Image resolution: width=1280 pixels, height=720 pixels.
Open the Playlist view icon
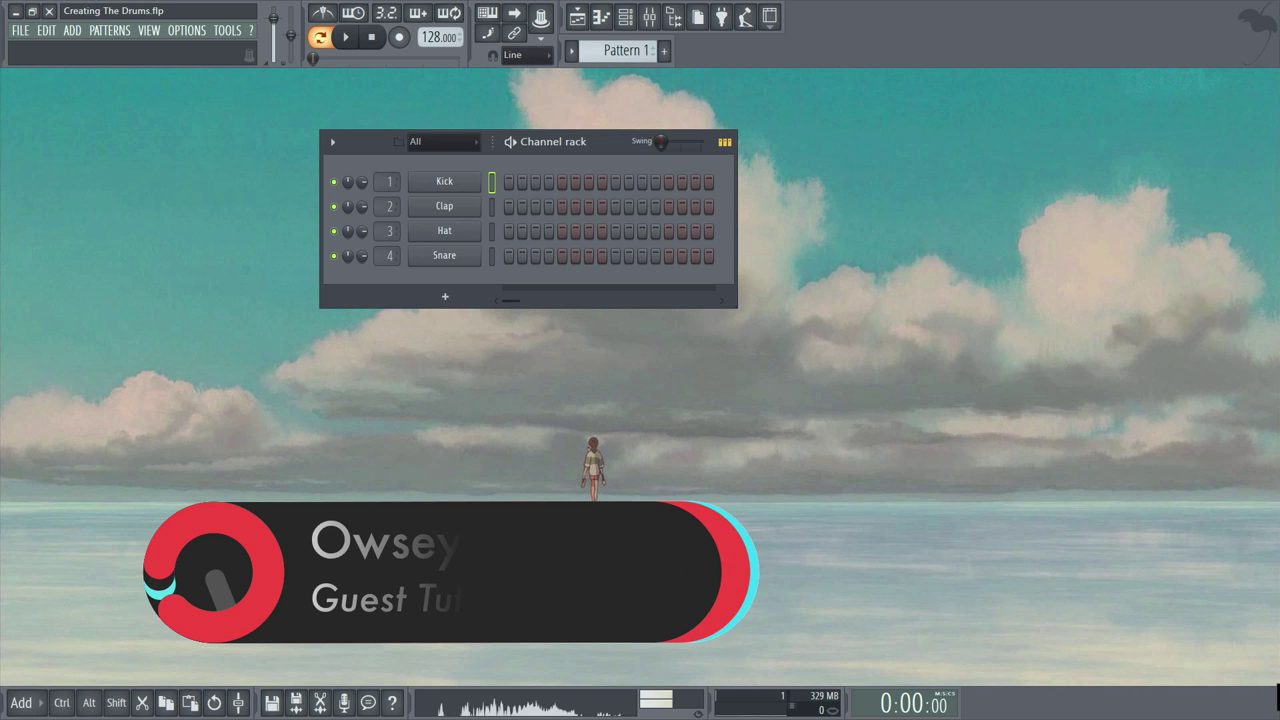tap(577, 17)
